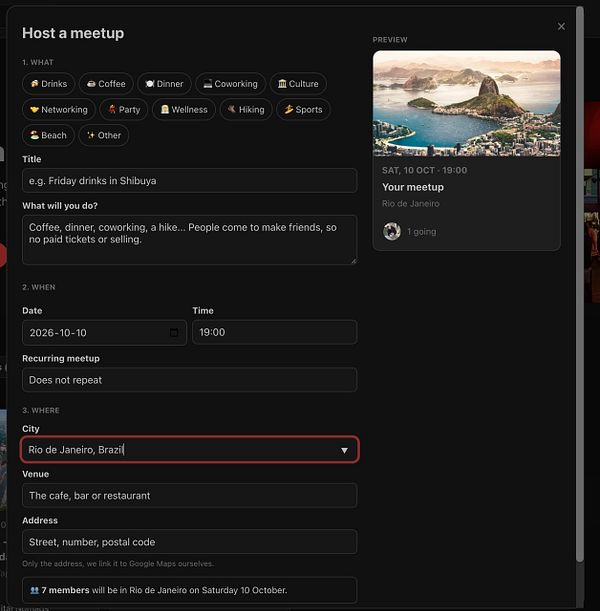
Task: Click the City combo box text
Action: click(76, 450)
